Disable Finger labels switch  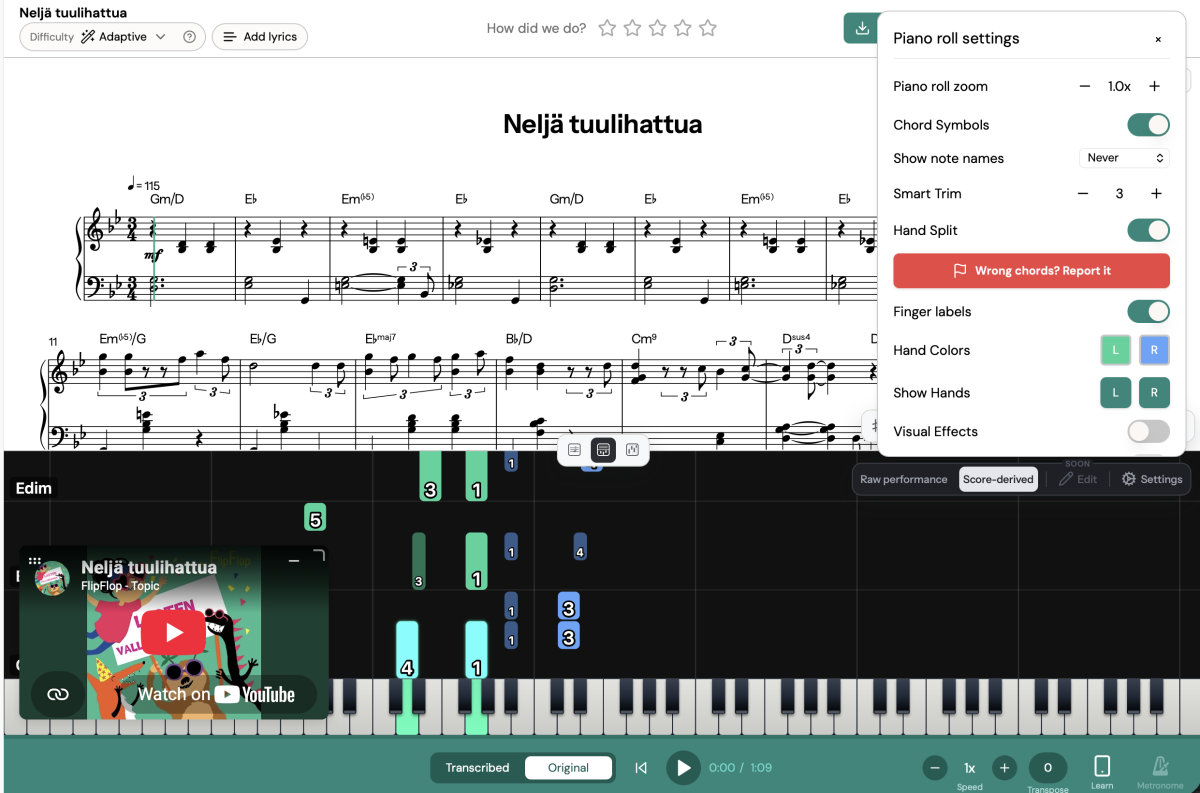[x=1149, y=311]
